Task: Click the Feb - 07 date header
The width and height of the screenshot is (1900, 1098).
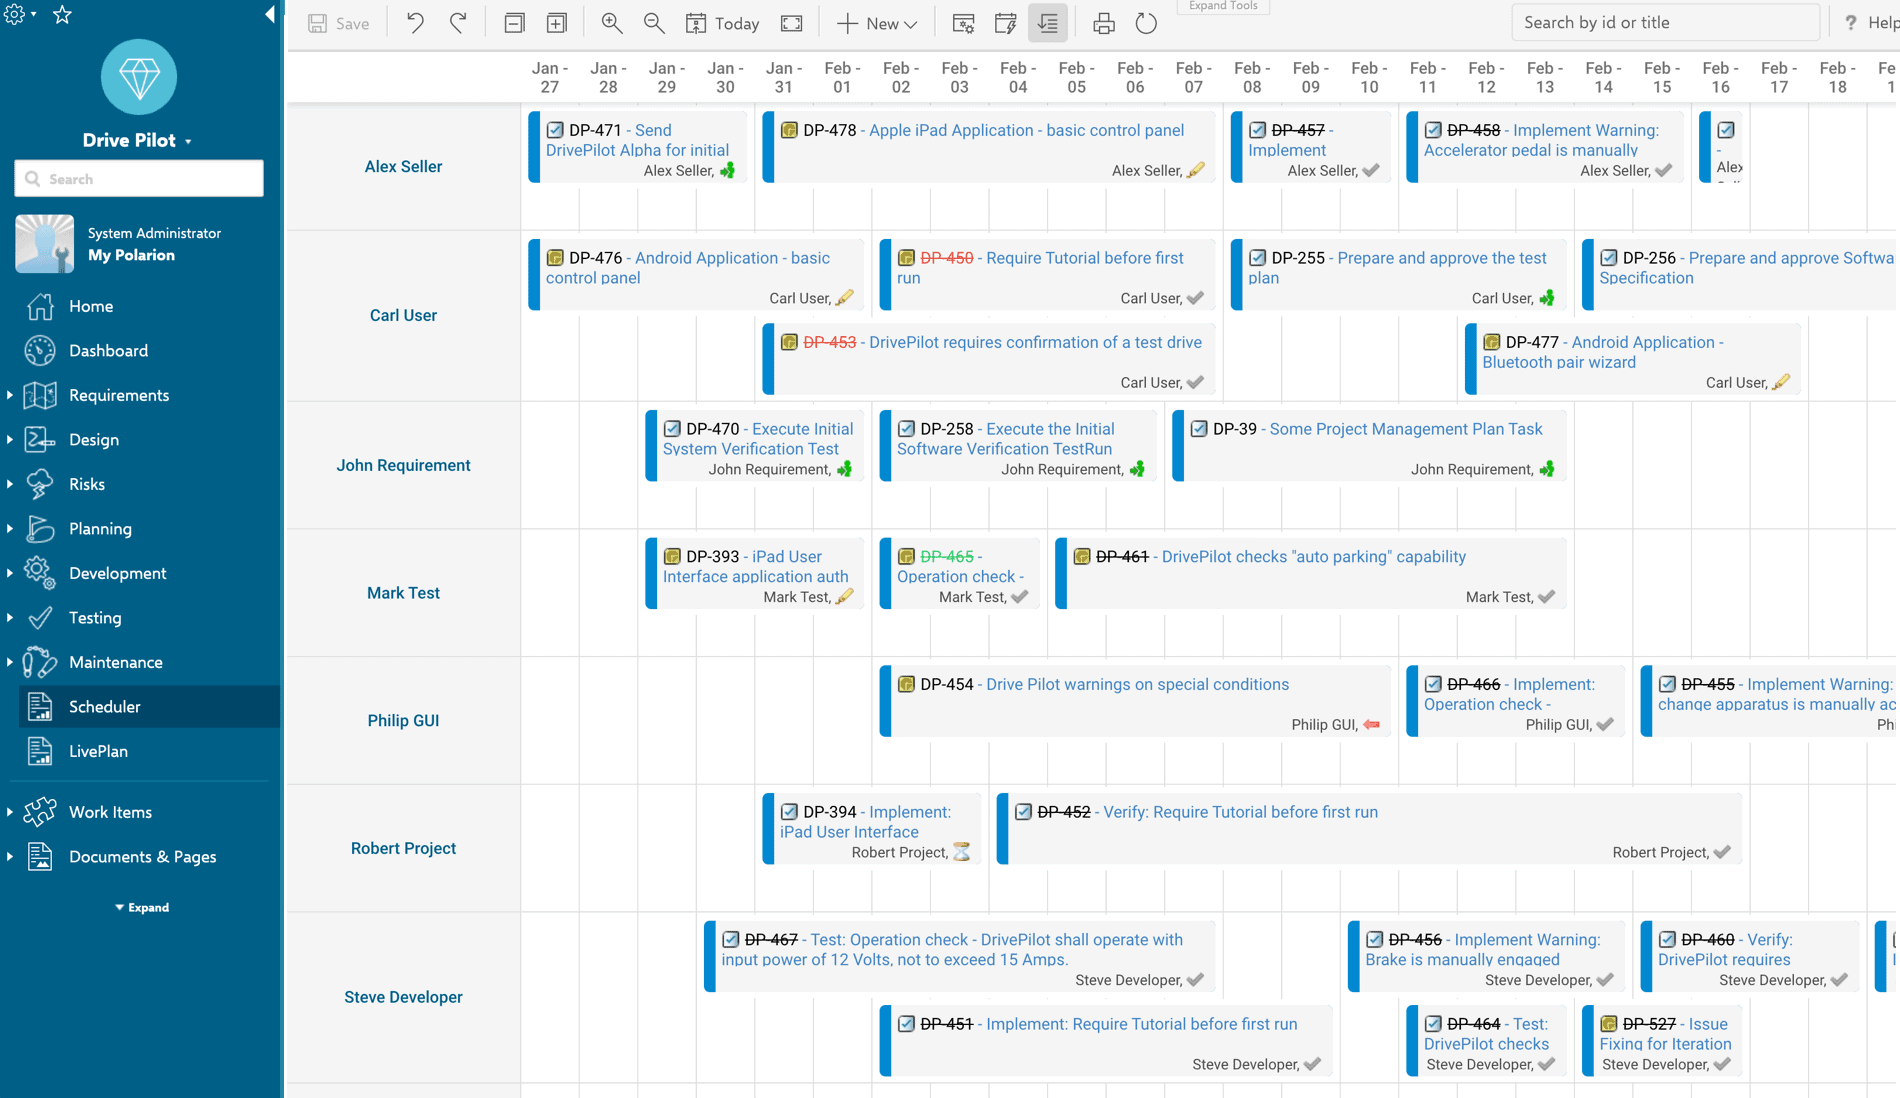Action: point(1193,77)
